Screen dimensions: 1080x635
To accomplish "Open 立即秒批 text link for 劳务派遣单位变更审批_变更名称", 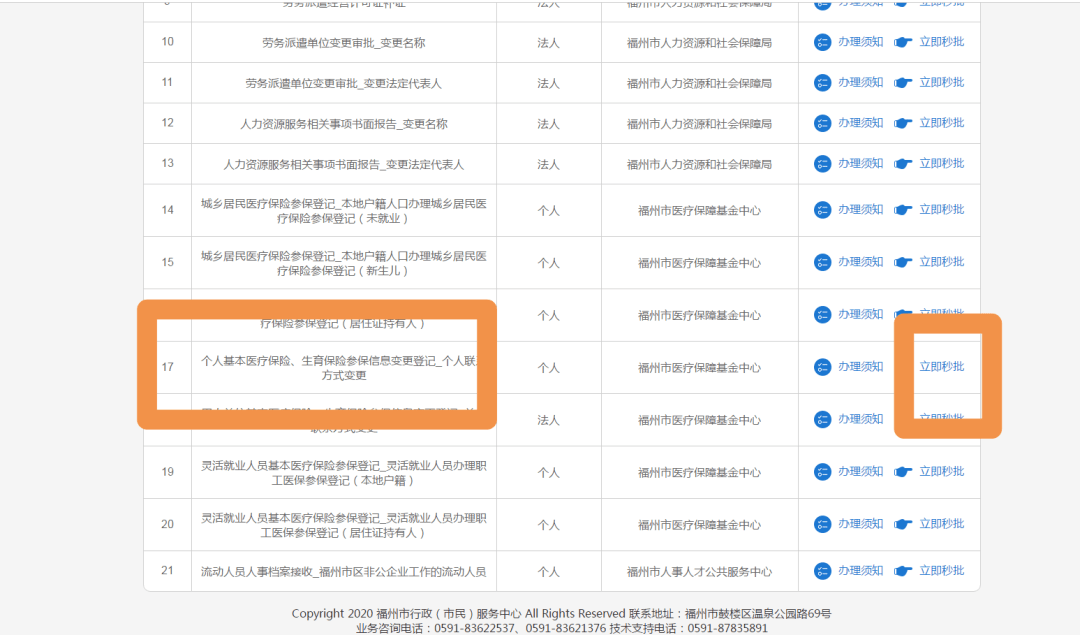I will coord(941,42).
